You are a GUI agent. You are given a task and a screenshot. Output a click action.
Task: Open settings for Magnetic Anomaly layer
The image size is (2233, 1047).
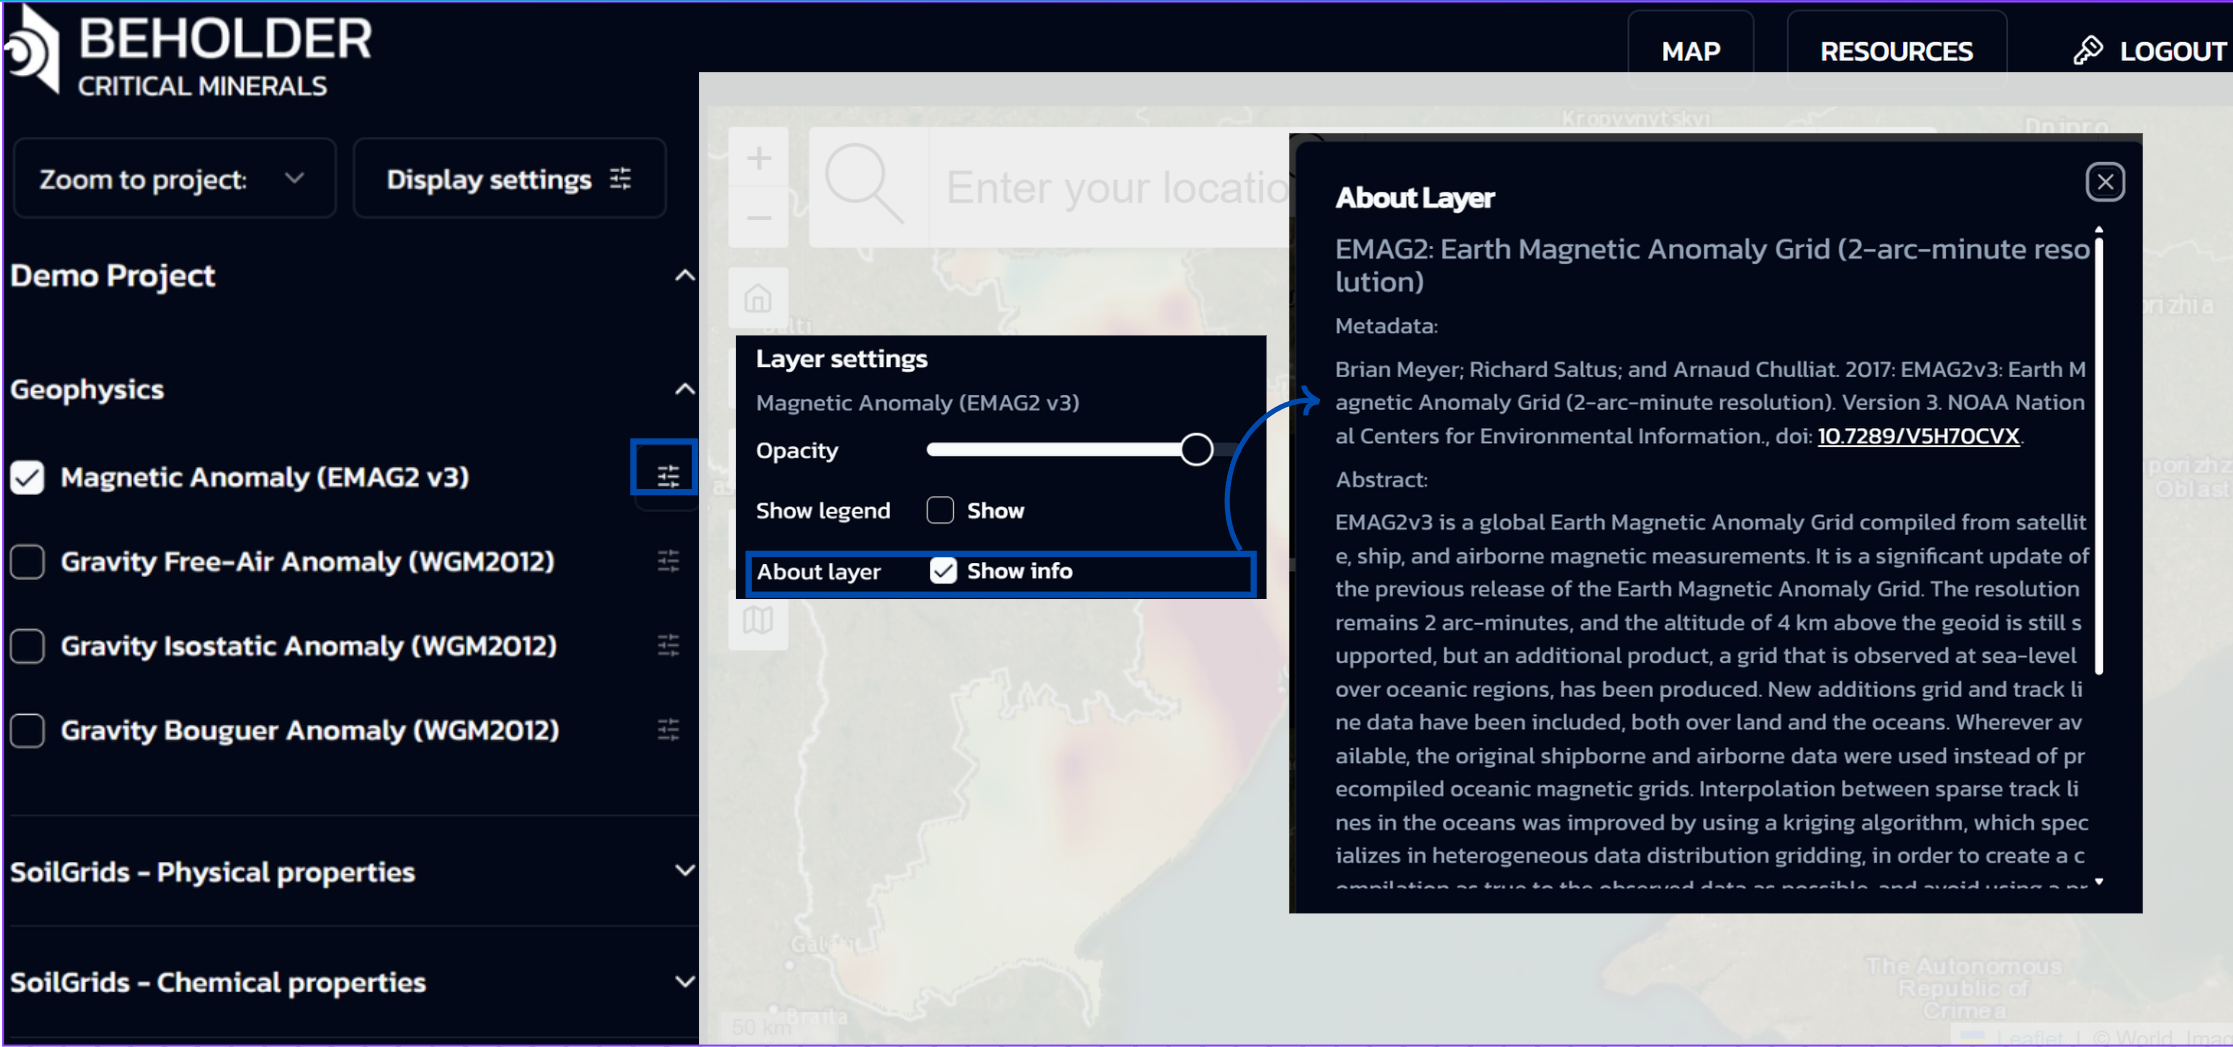668,476
